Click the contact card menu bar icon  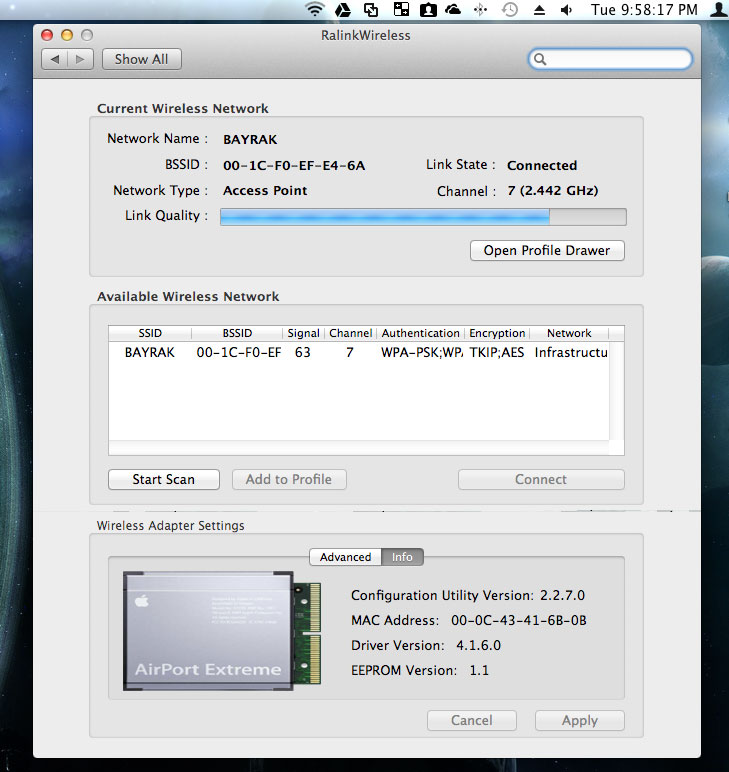428,9
